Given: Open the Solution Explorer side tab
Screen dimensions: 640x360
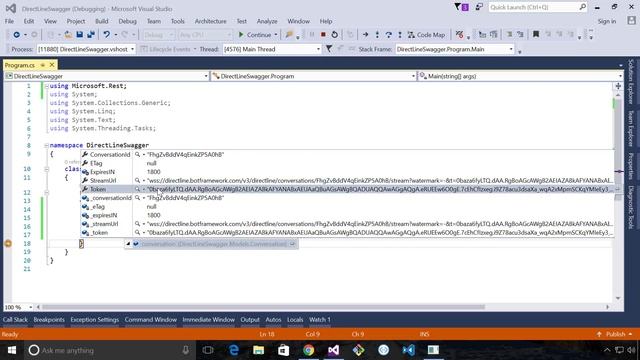Looking at the screenshot, I should pos(631,82).
